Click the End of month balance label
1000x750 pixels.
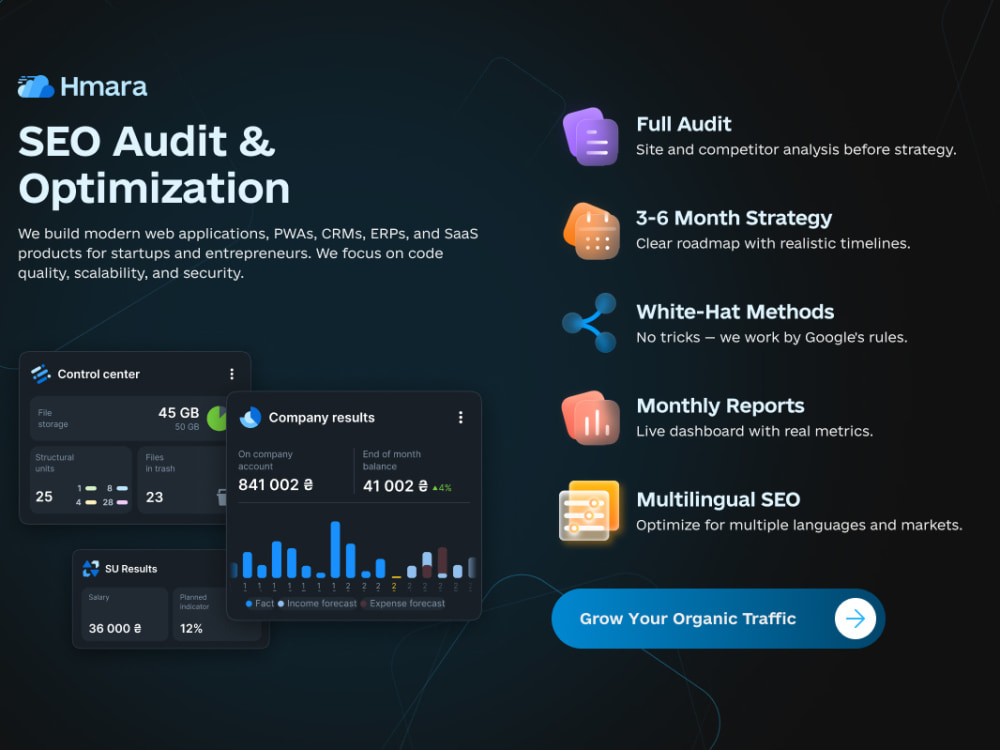coord(392,460)
